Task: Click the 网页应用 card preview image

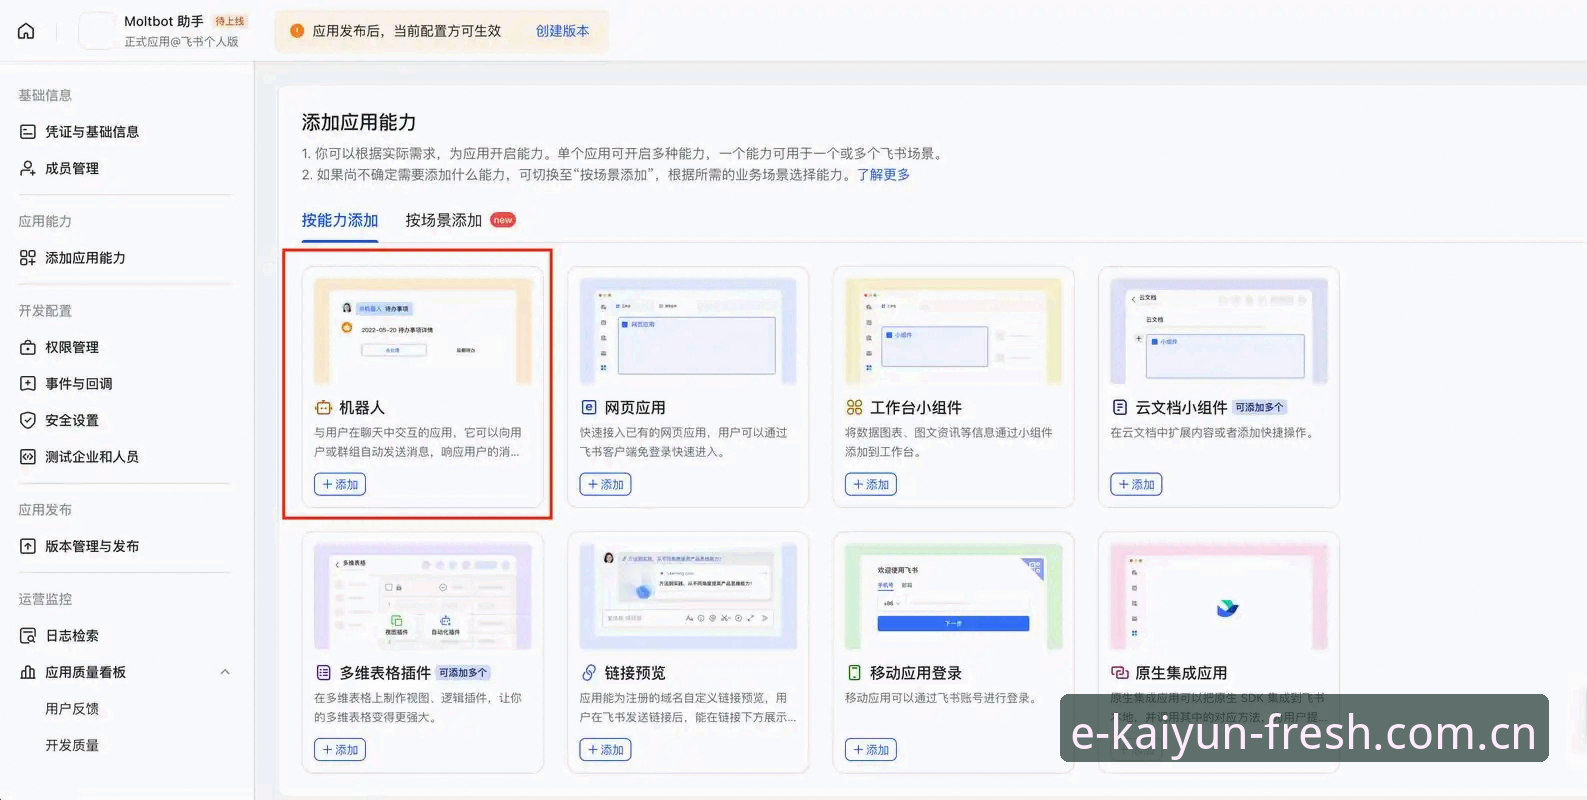Action: (x=688, y=331)
